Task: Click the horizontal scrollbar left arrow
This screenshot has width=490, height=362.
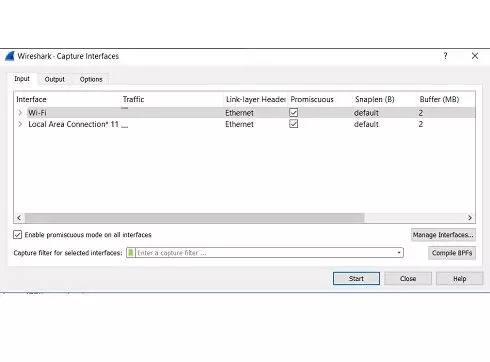Action: tap(19, 218)
